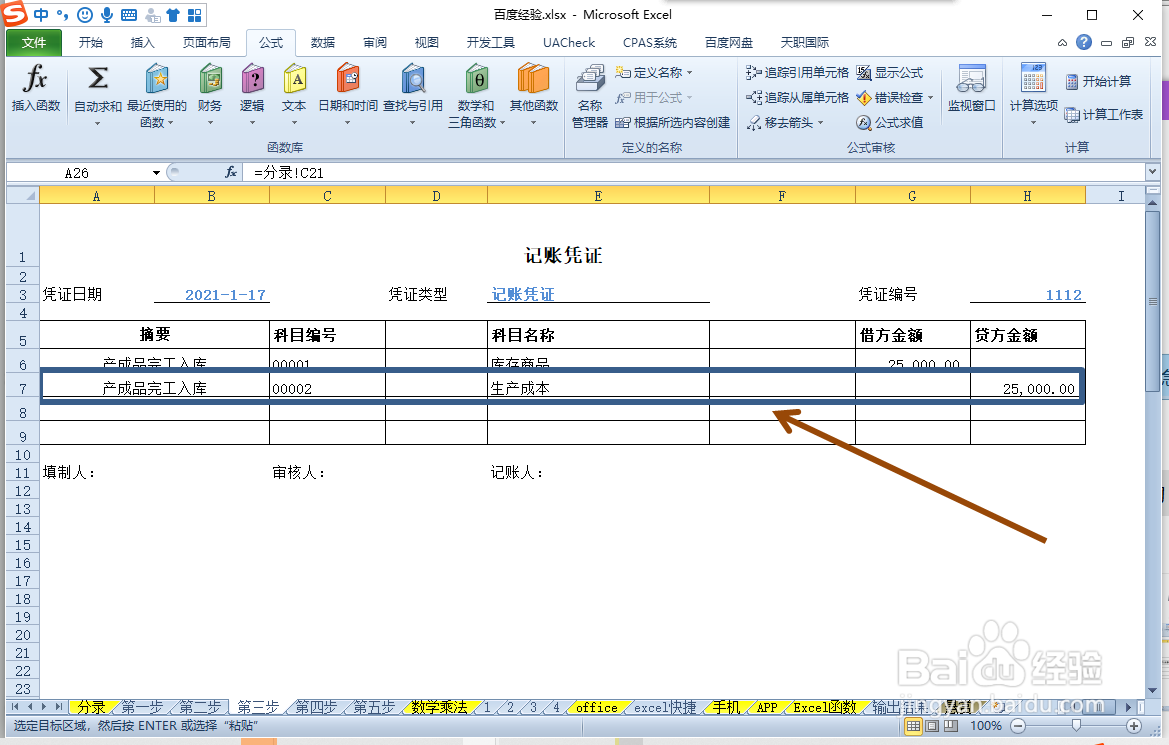Viewport: 1169px width, 745px height.
Task: Open the Financial (财务) functions icon
Action: [x=210, y=78]
